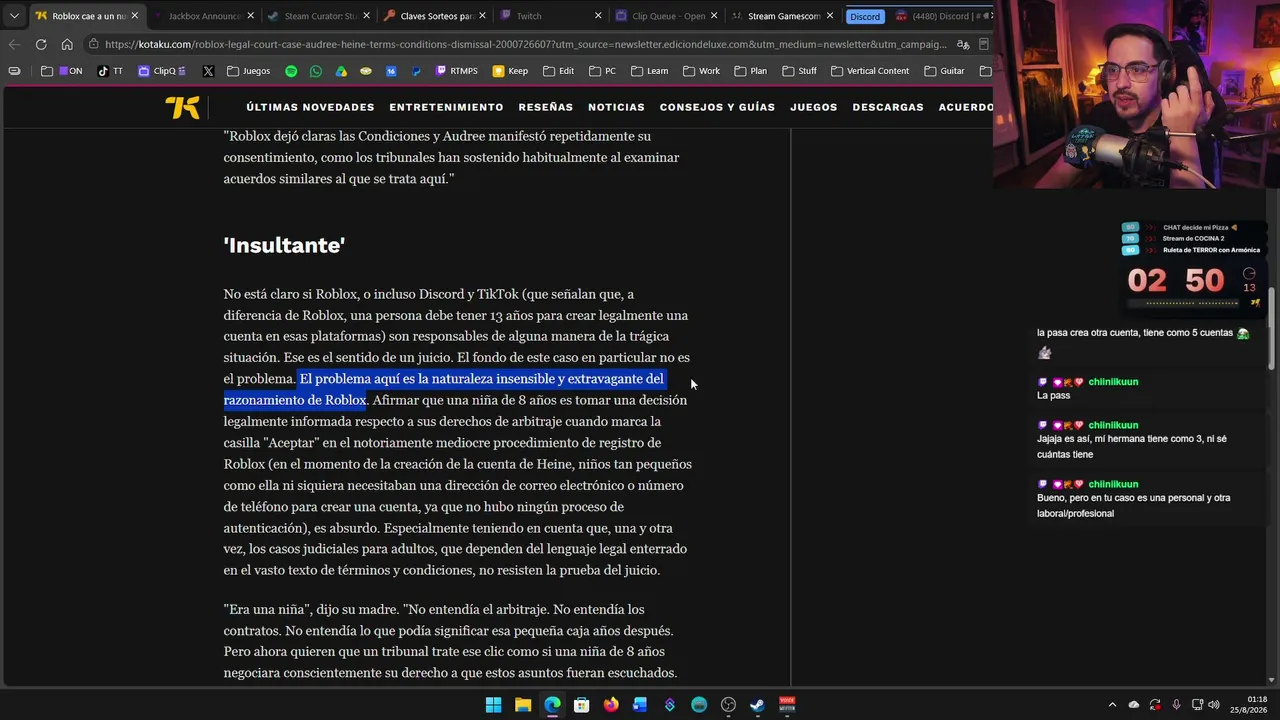Screen dimensions: 1280x720
Task: Open JUEGOS in Kotaku nav
Action: 813,107
